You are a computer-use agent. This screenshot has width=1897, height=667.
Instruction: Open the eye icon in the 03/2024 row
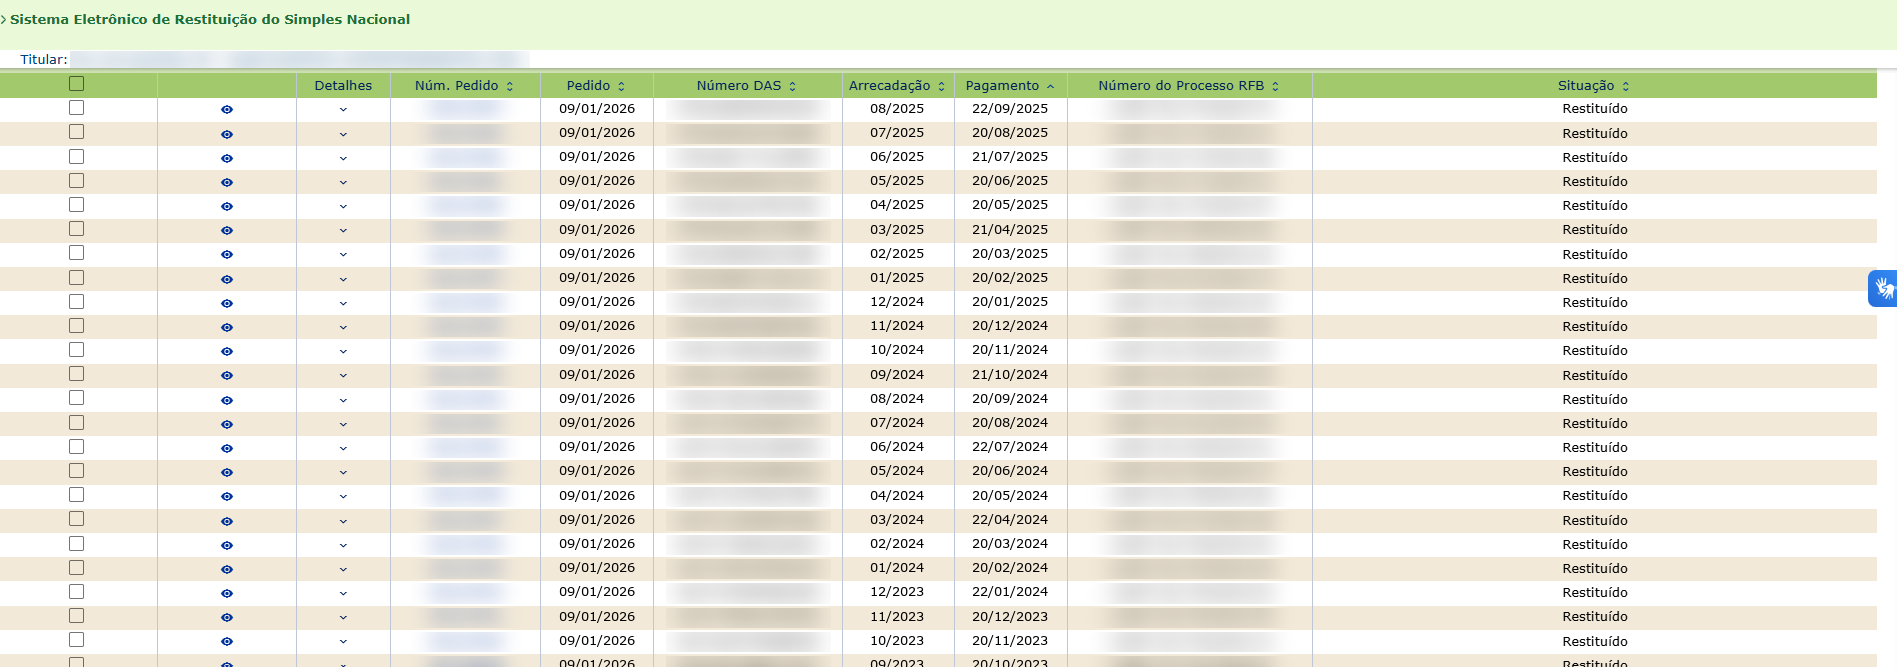227,521
